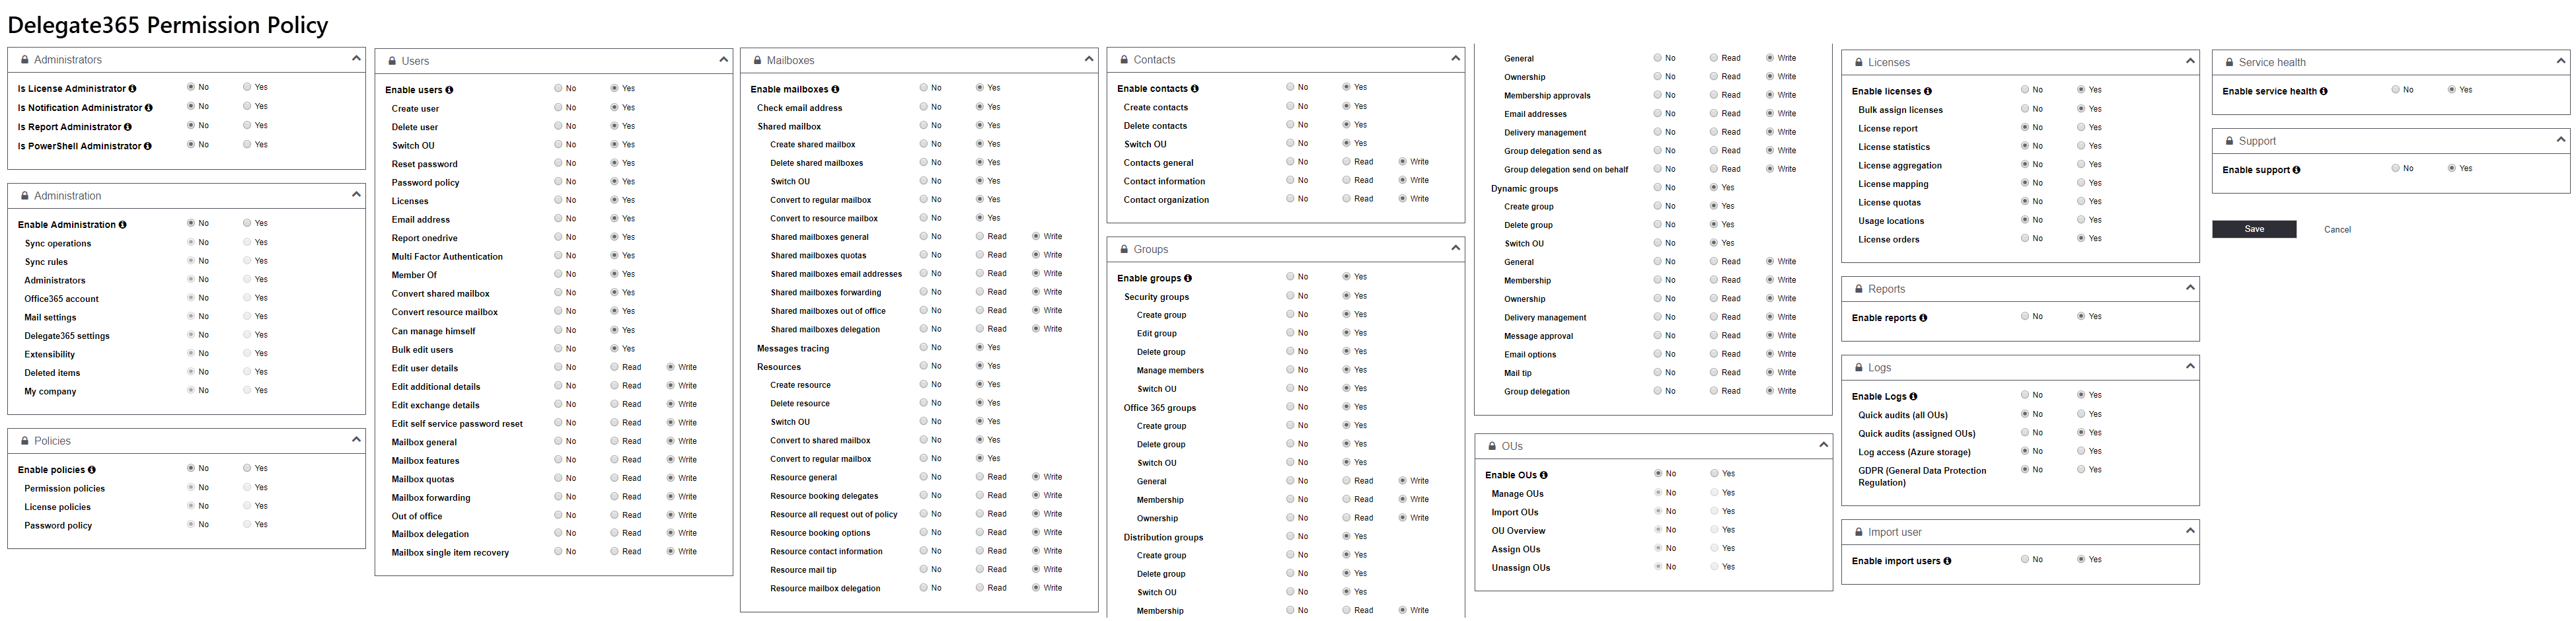This screenshot has width=2576, height=621.
Task: Set Multi Factor Authentication to No
Action: [x=558, y=256]
